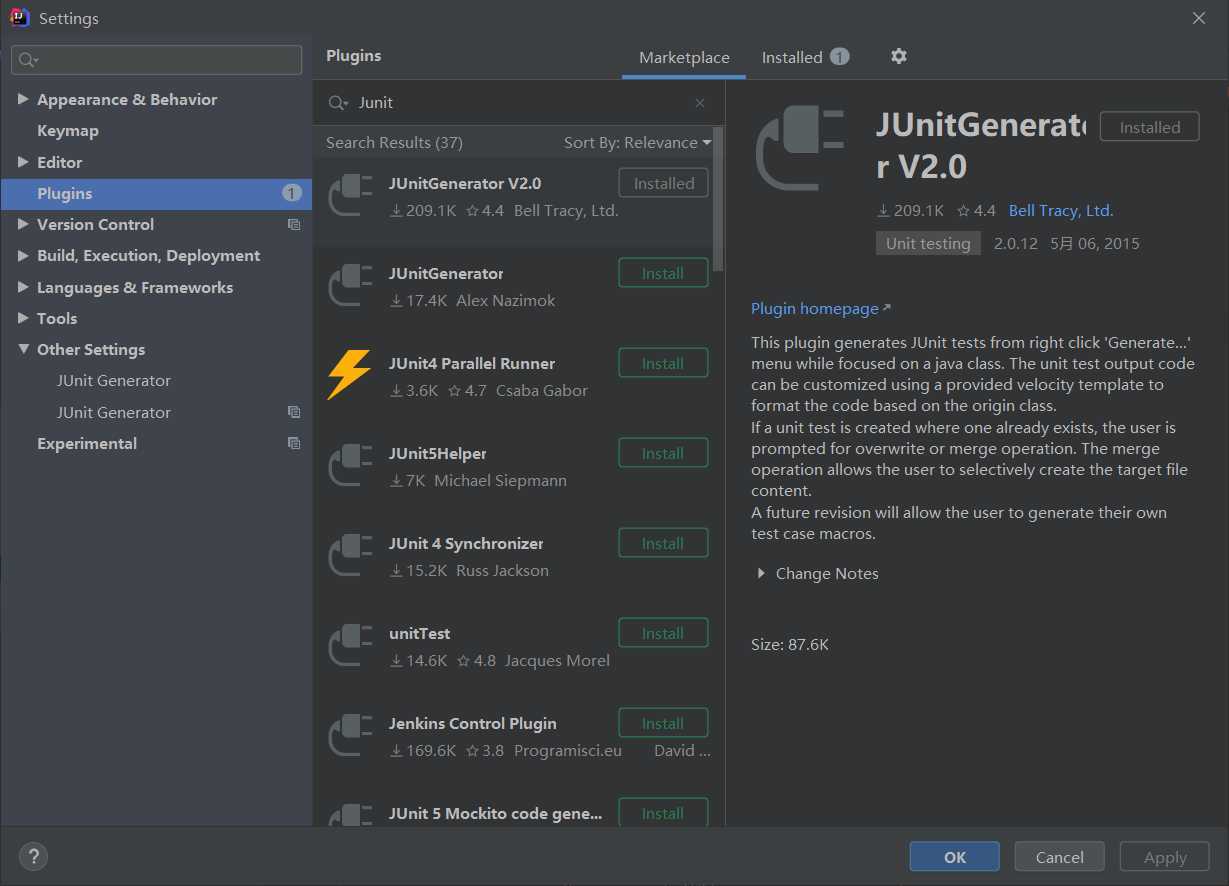Install the Alex Nazimok JUnitGenerator plugin

[x=663, y=273]
